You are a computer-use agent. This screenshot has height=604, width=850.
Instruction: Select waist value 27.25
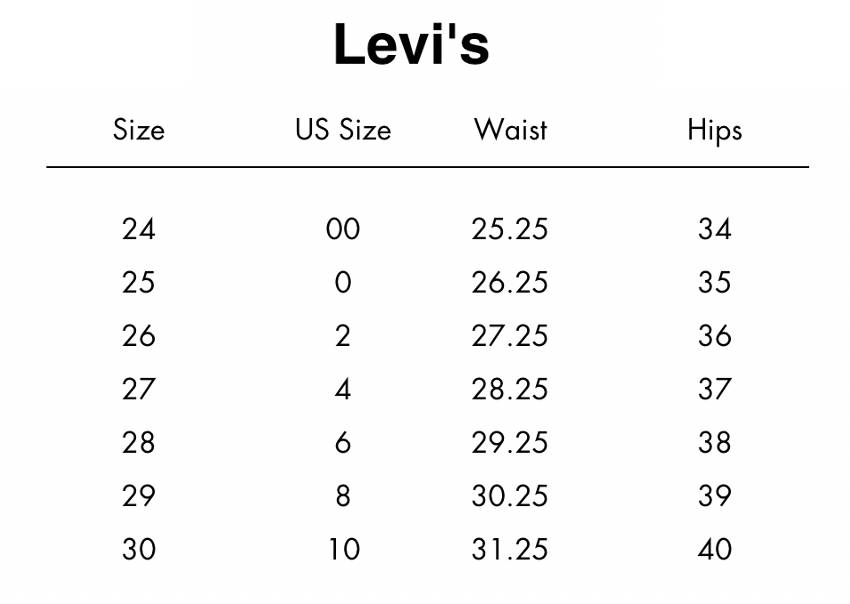[510, 336]
